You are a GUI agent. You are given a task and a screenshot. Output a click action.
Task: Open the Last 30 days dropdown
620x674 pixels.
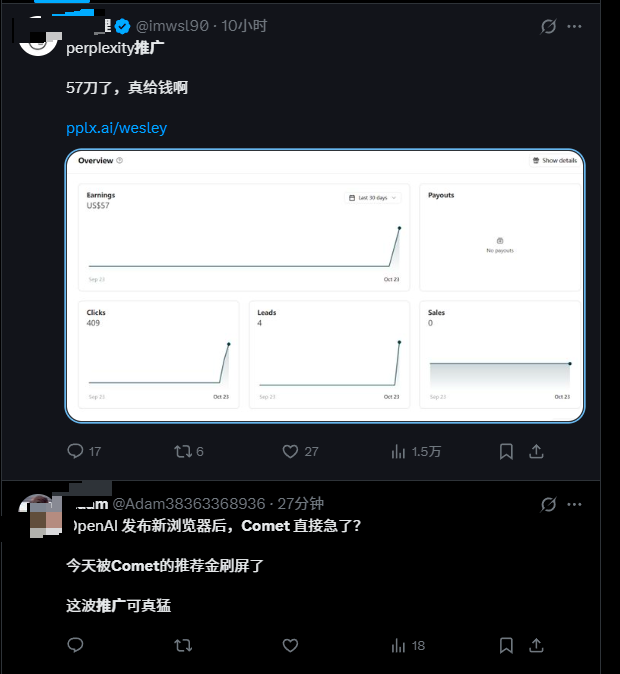point(373,198)
